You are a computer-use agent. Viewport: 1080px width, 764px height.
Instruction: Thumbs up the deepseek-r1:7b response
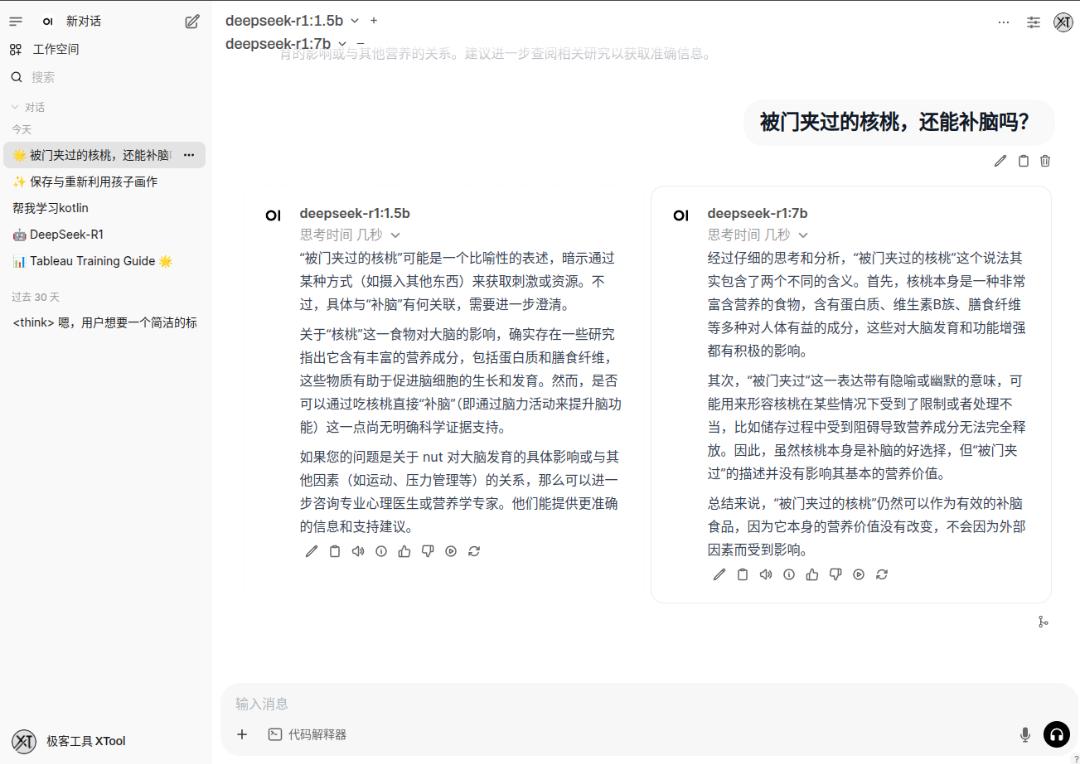[x=812, y=575]
